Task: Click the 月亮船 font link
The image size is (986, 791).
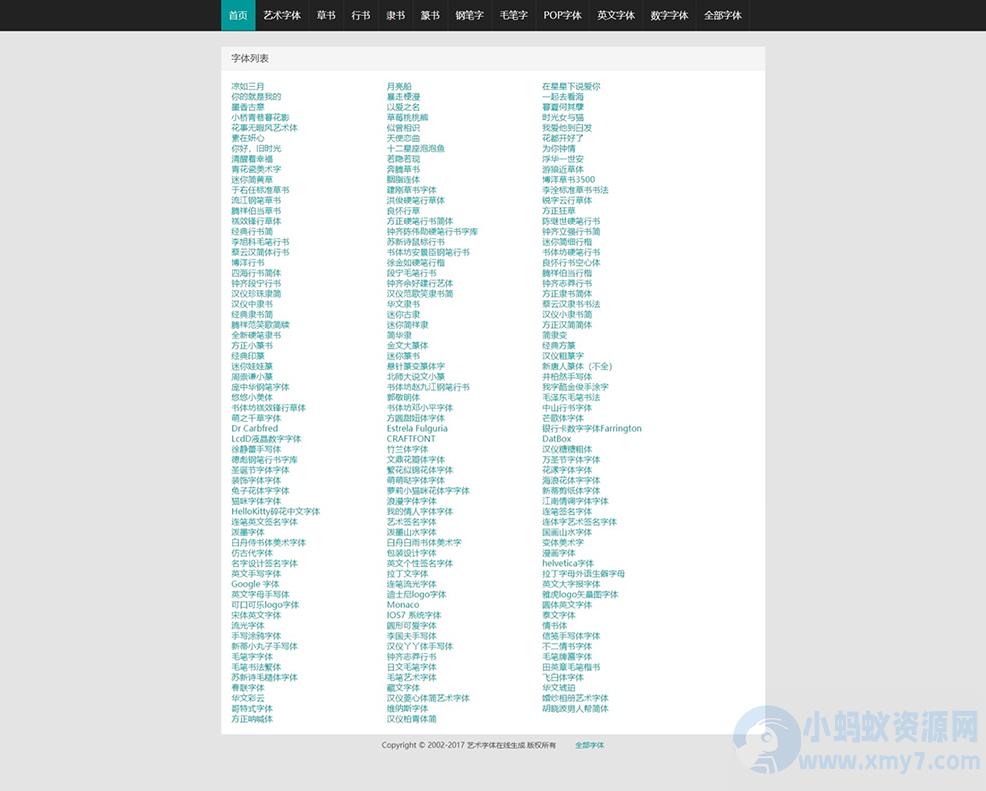Action: click(399, 86)
